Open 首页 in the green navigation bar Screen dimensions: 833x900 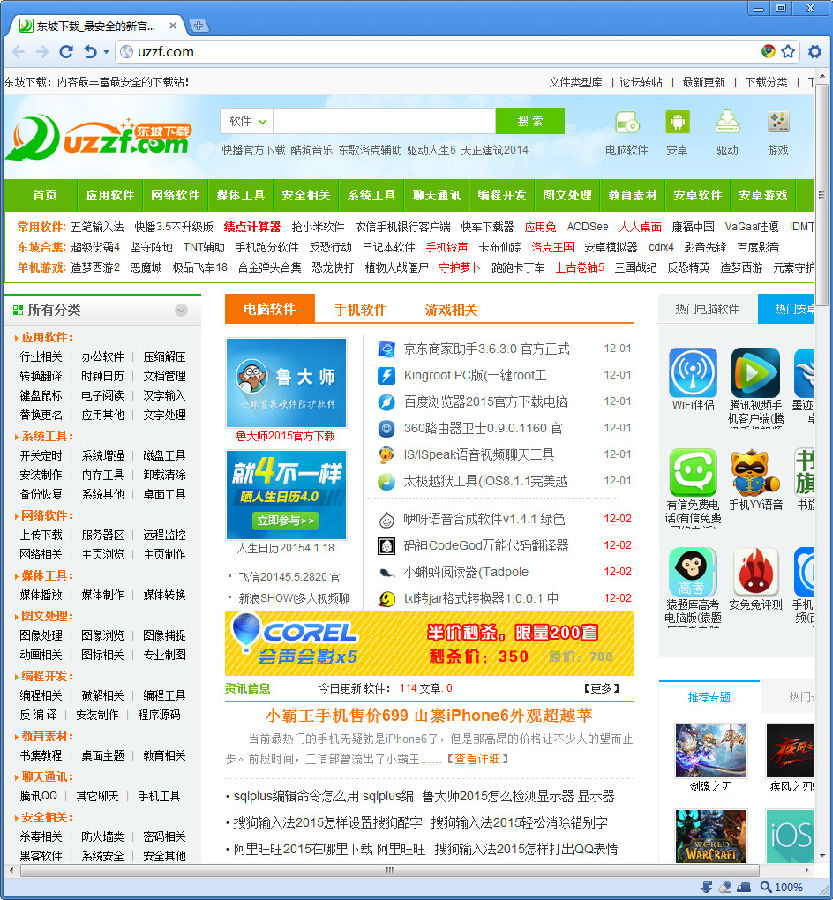click(x=45, y=195)
